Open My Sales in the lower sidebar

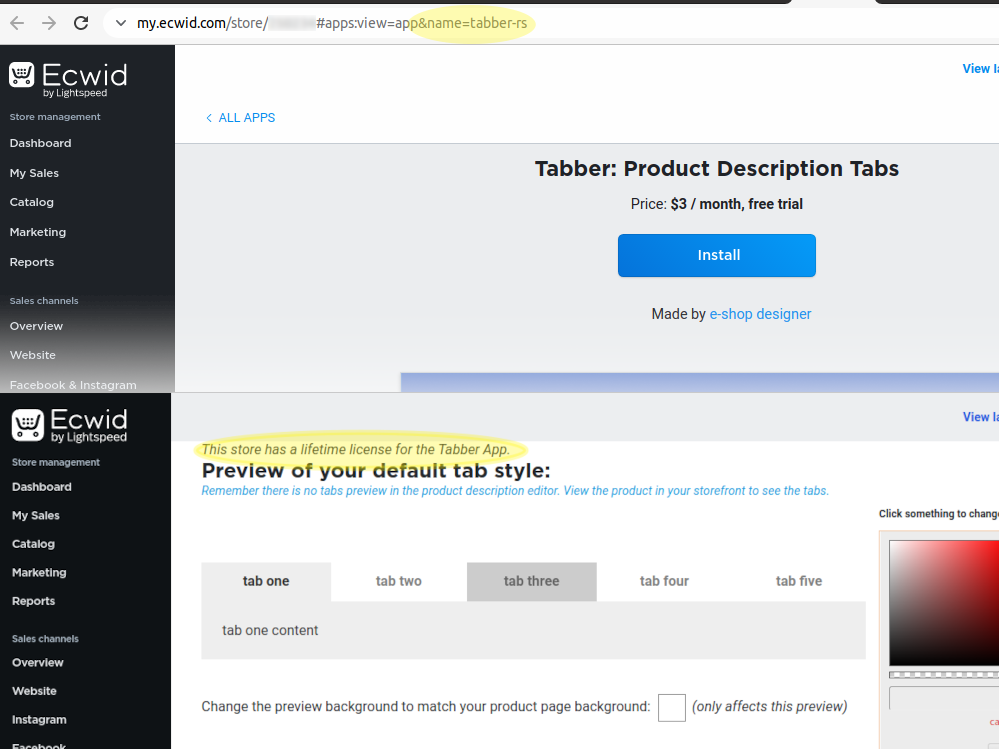coord(36,515)
